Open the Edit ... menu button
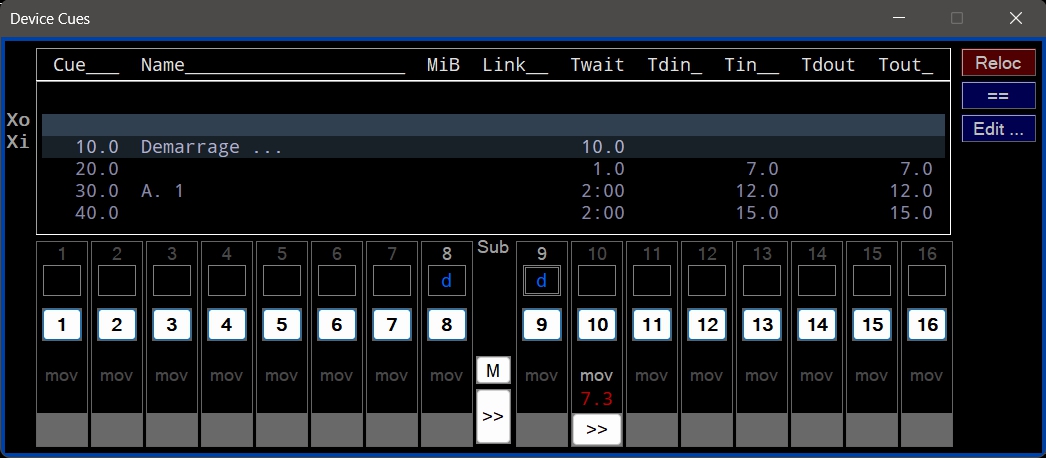1046x458 pixels. click(998, 129)
